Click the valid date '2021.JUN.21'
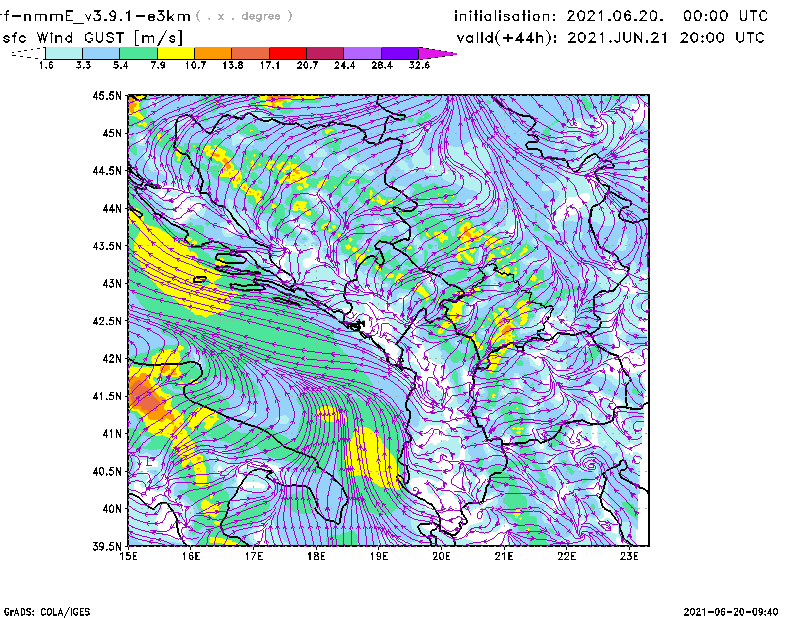 click(617, 38)
